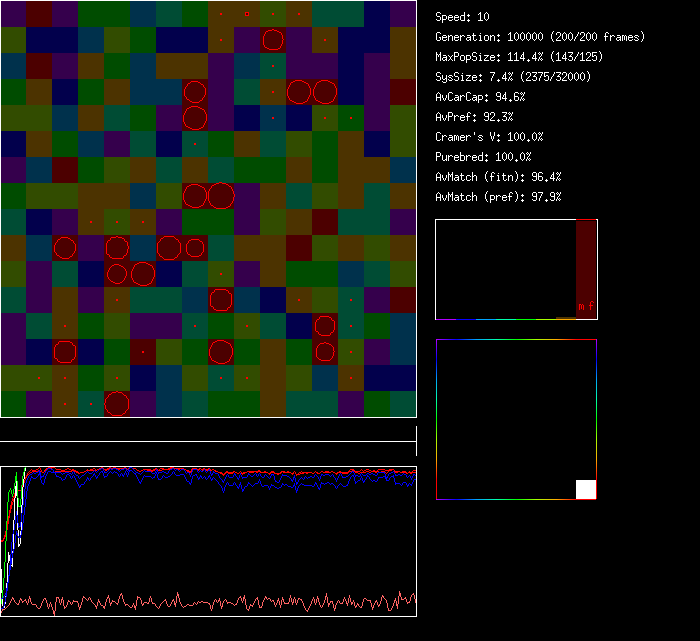This screenshot has height=641, width=700.
Task: Click the leftmost red circle in the grid
Action: click(65, 248)
